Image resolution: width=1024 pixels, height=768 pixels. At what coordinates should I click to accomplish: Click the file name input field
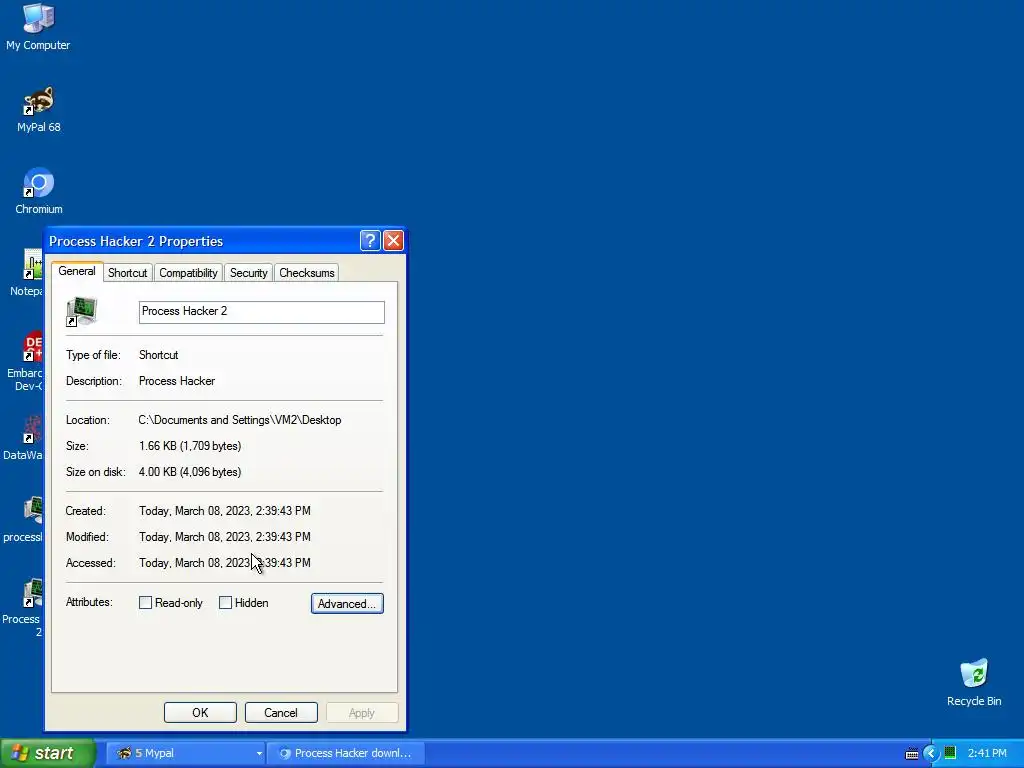[261, 312]
